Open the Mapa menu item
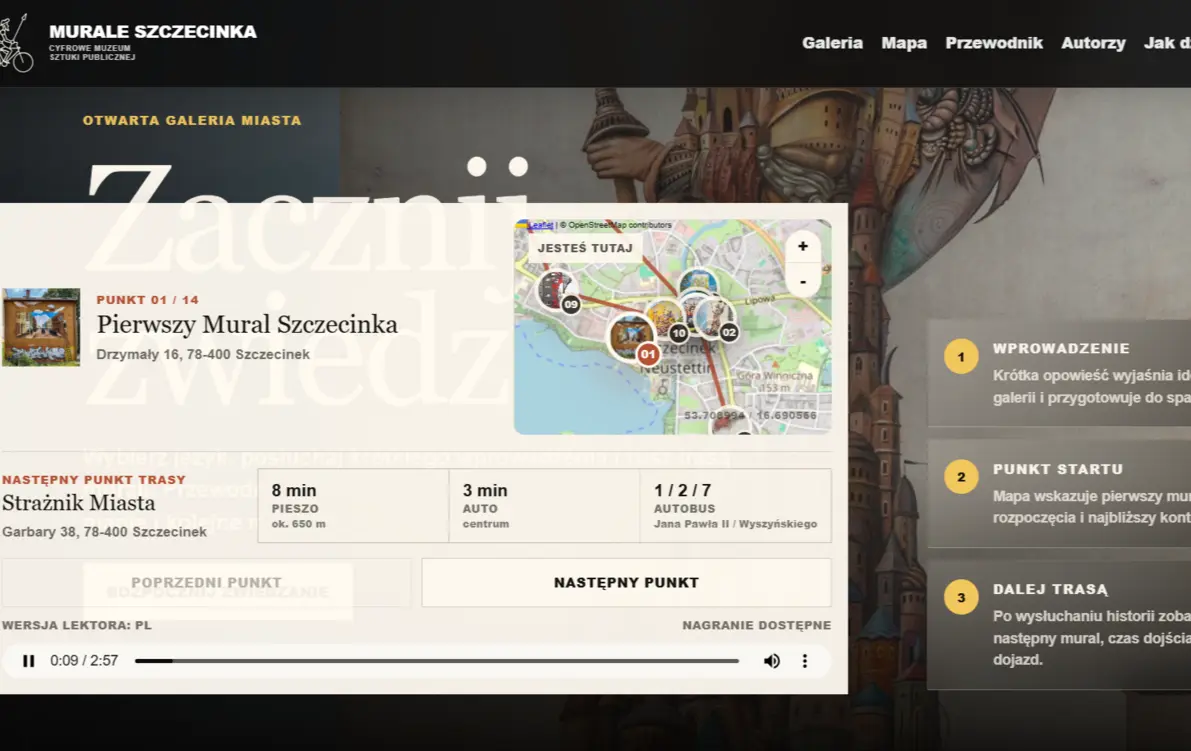This screenshot has height=751, width=1191. click(904, 43)
